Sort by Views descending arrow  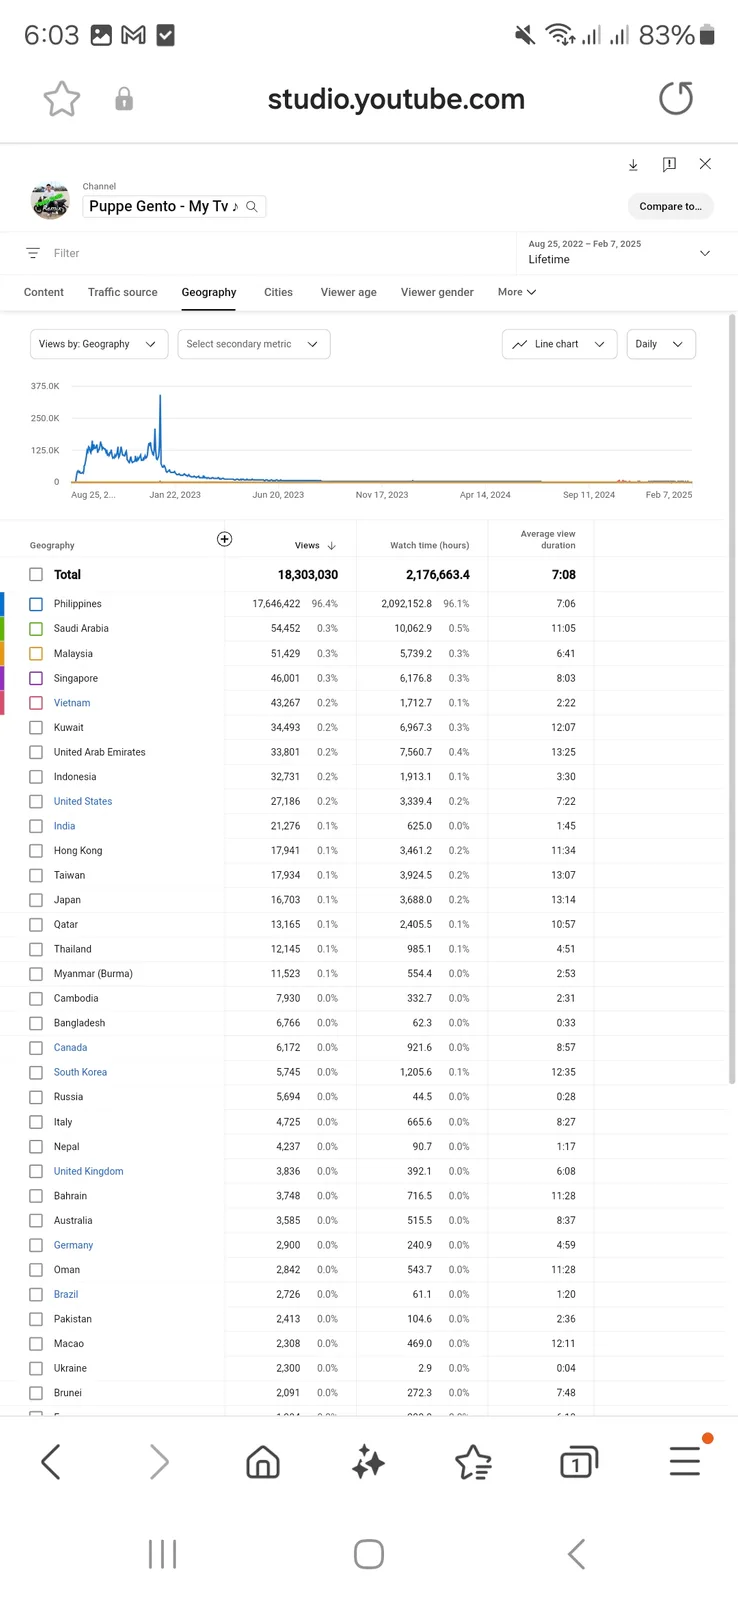(332, 546)
